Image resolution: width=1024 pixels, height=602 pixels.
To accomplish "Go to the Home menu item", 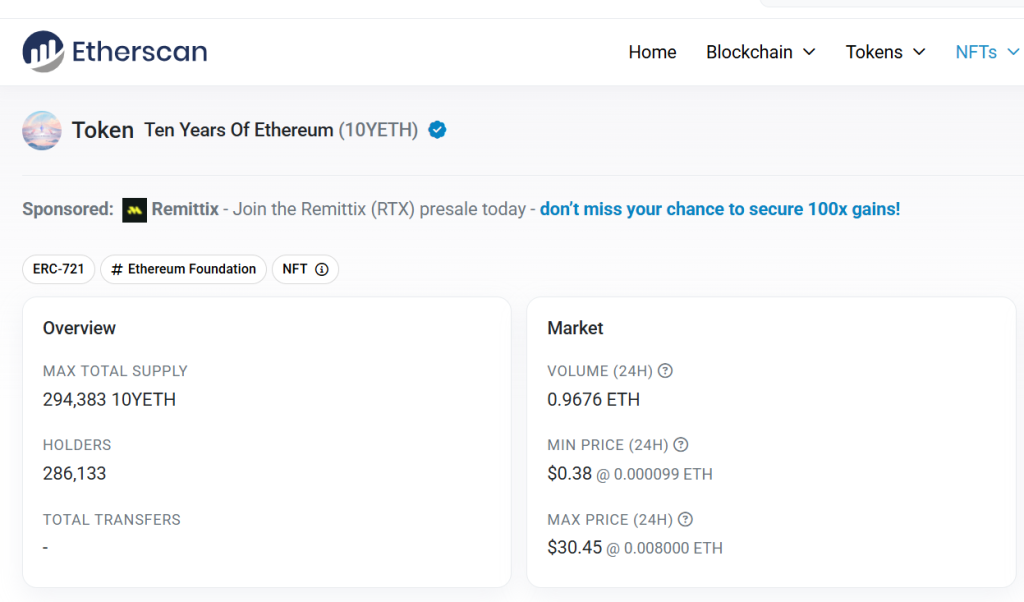I will click(652, 52).
